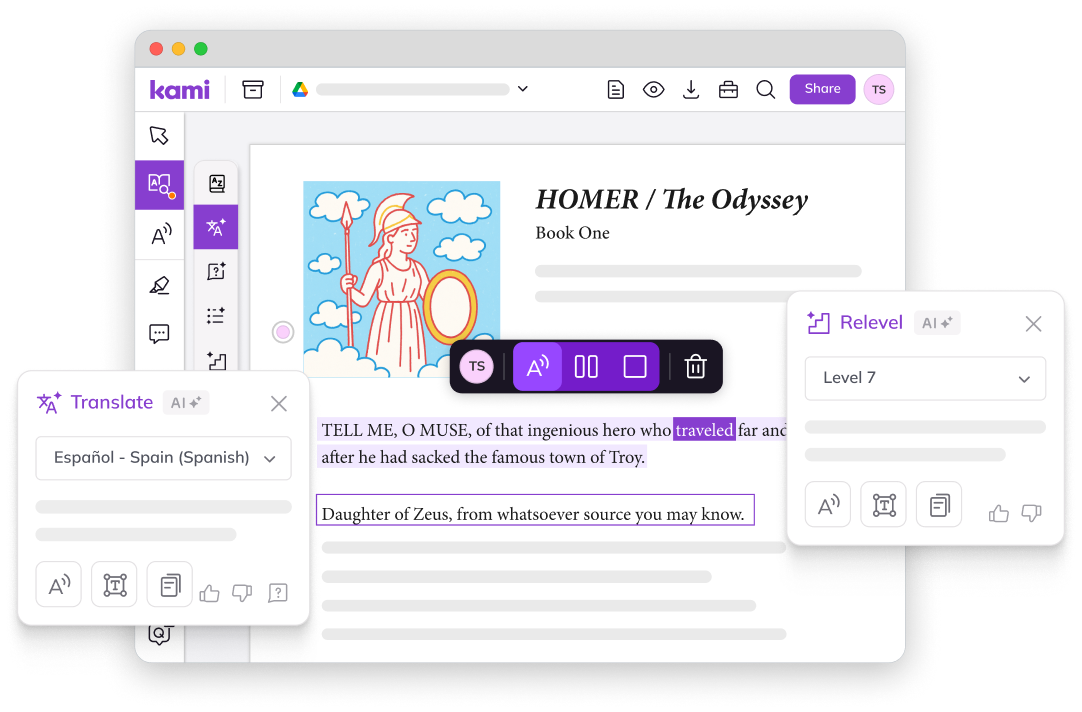Click the stop square on floating toolbar
The width and height of the screenshot is (1082, 712).
coord(635,366)
